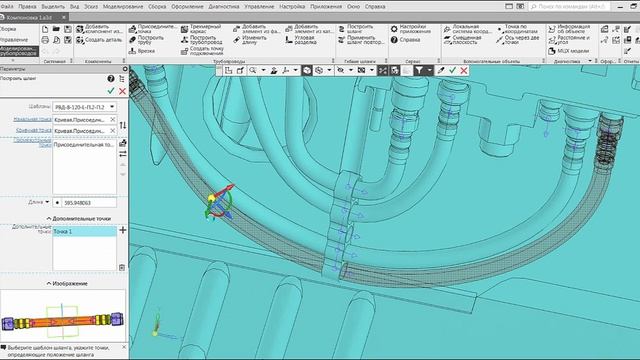Swap start and end points arrows icon
Screen dimensions: 640x360
tap(122, 125)
